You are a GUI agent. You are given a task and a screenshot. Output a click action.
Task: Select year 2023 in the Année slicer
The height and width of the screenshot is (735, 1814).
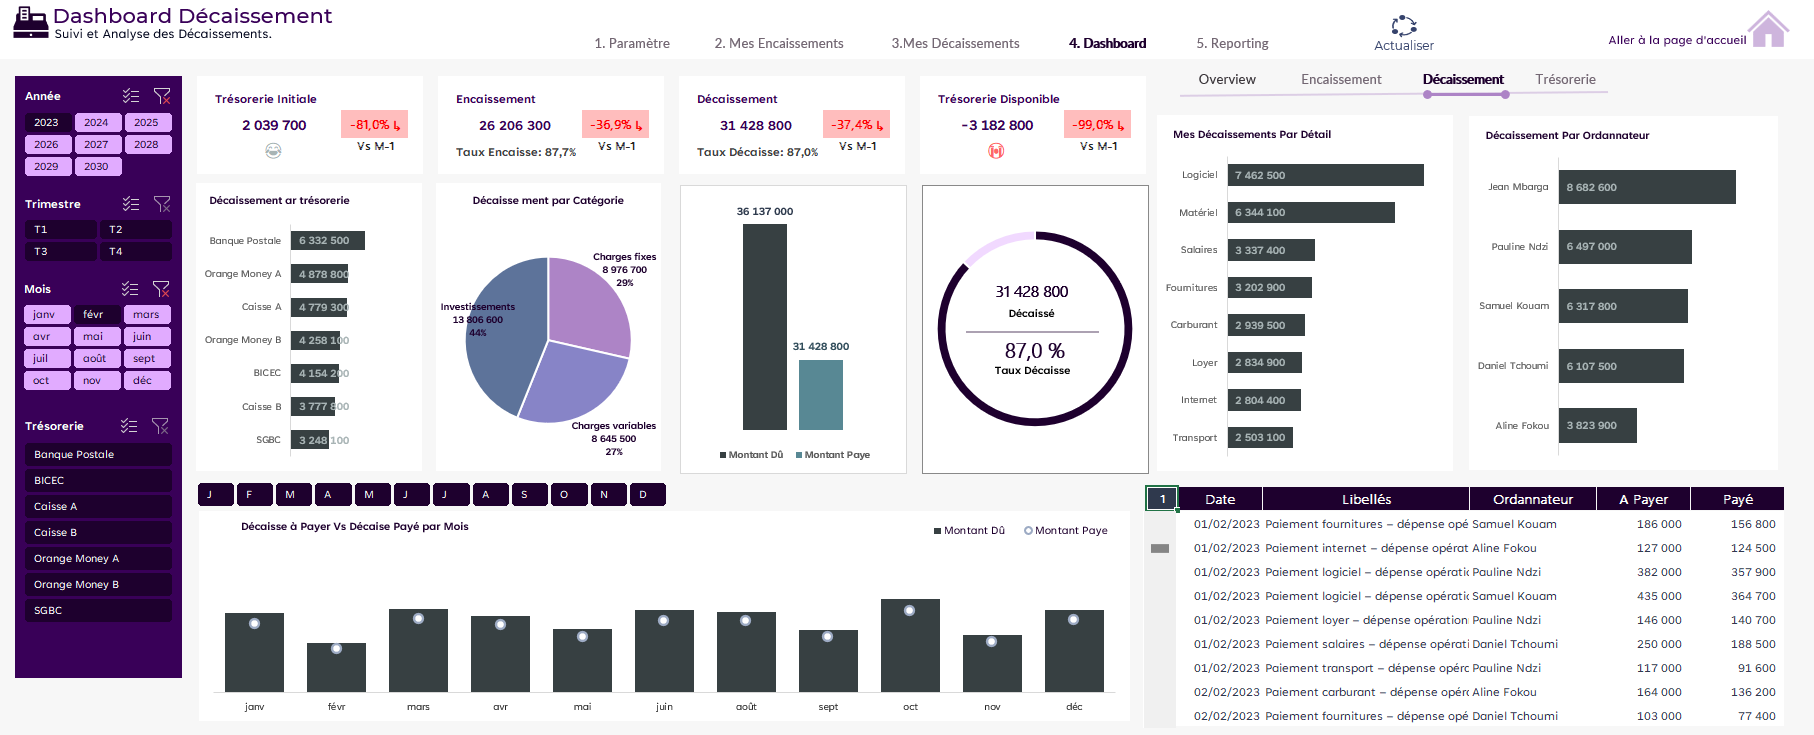click(x=47, y=122)
